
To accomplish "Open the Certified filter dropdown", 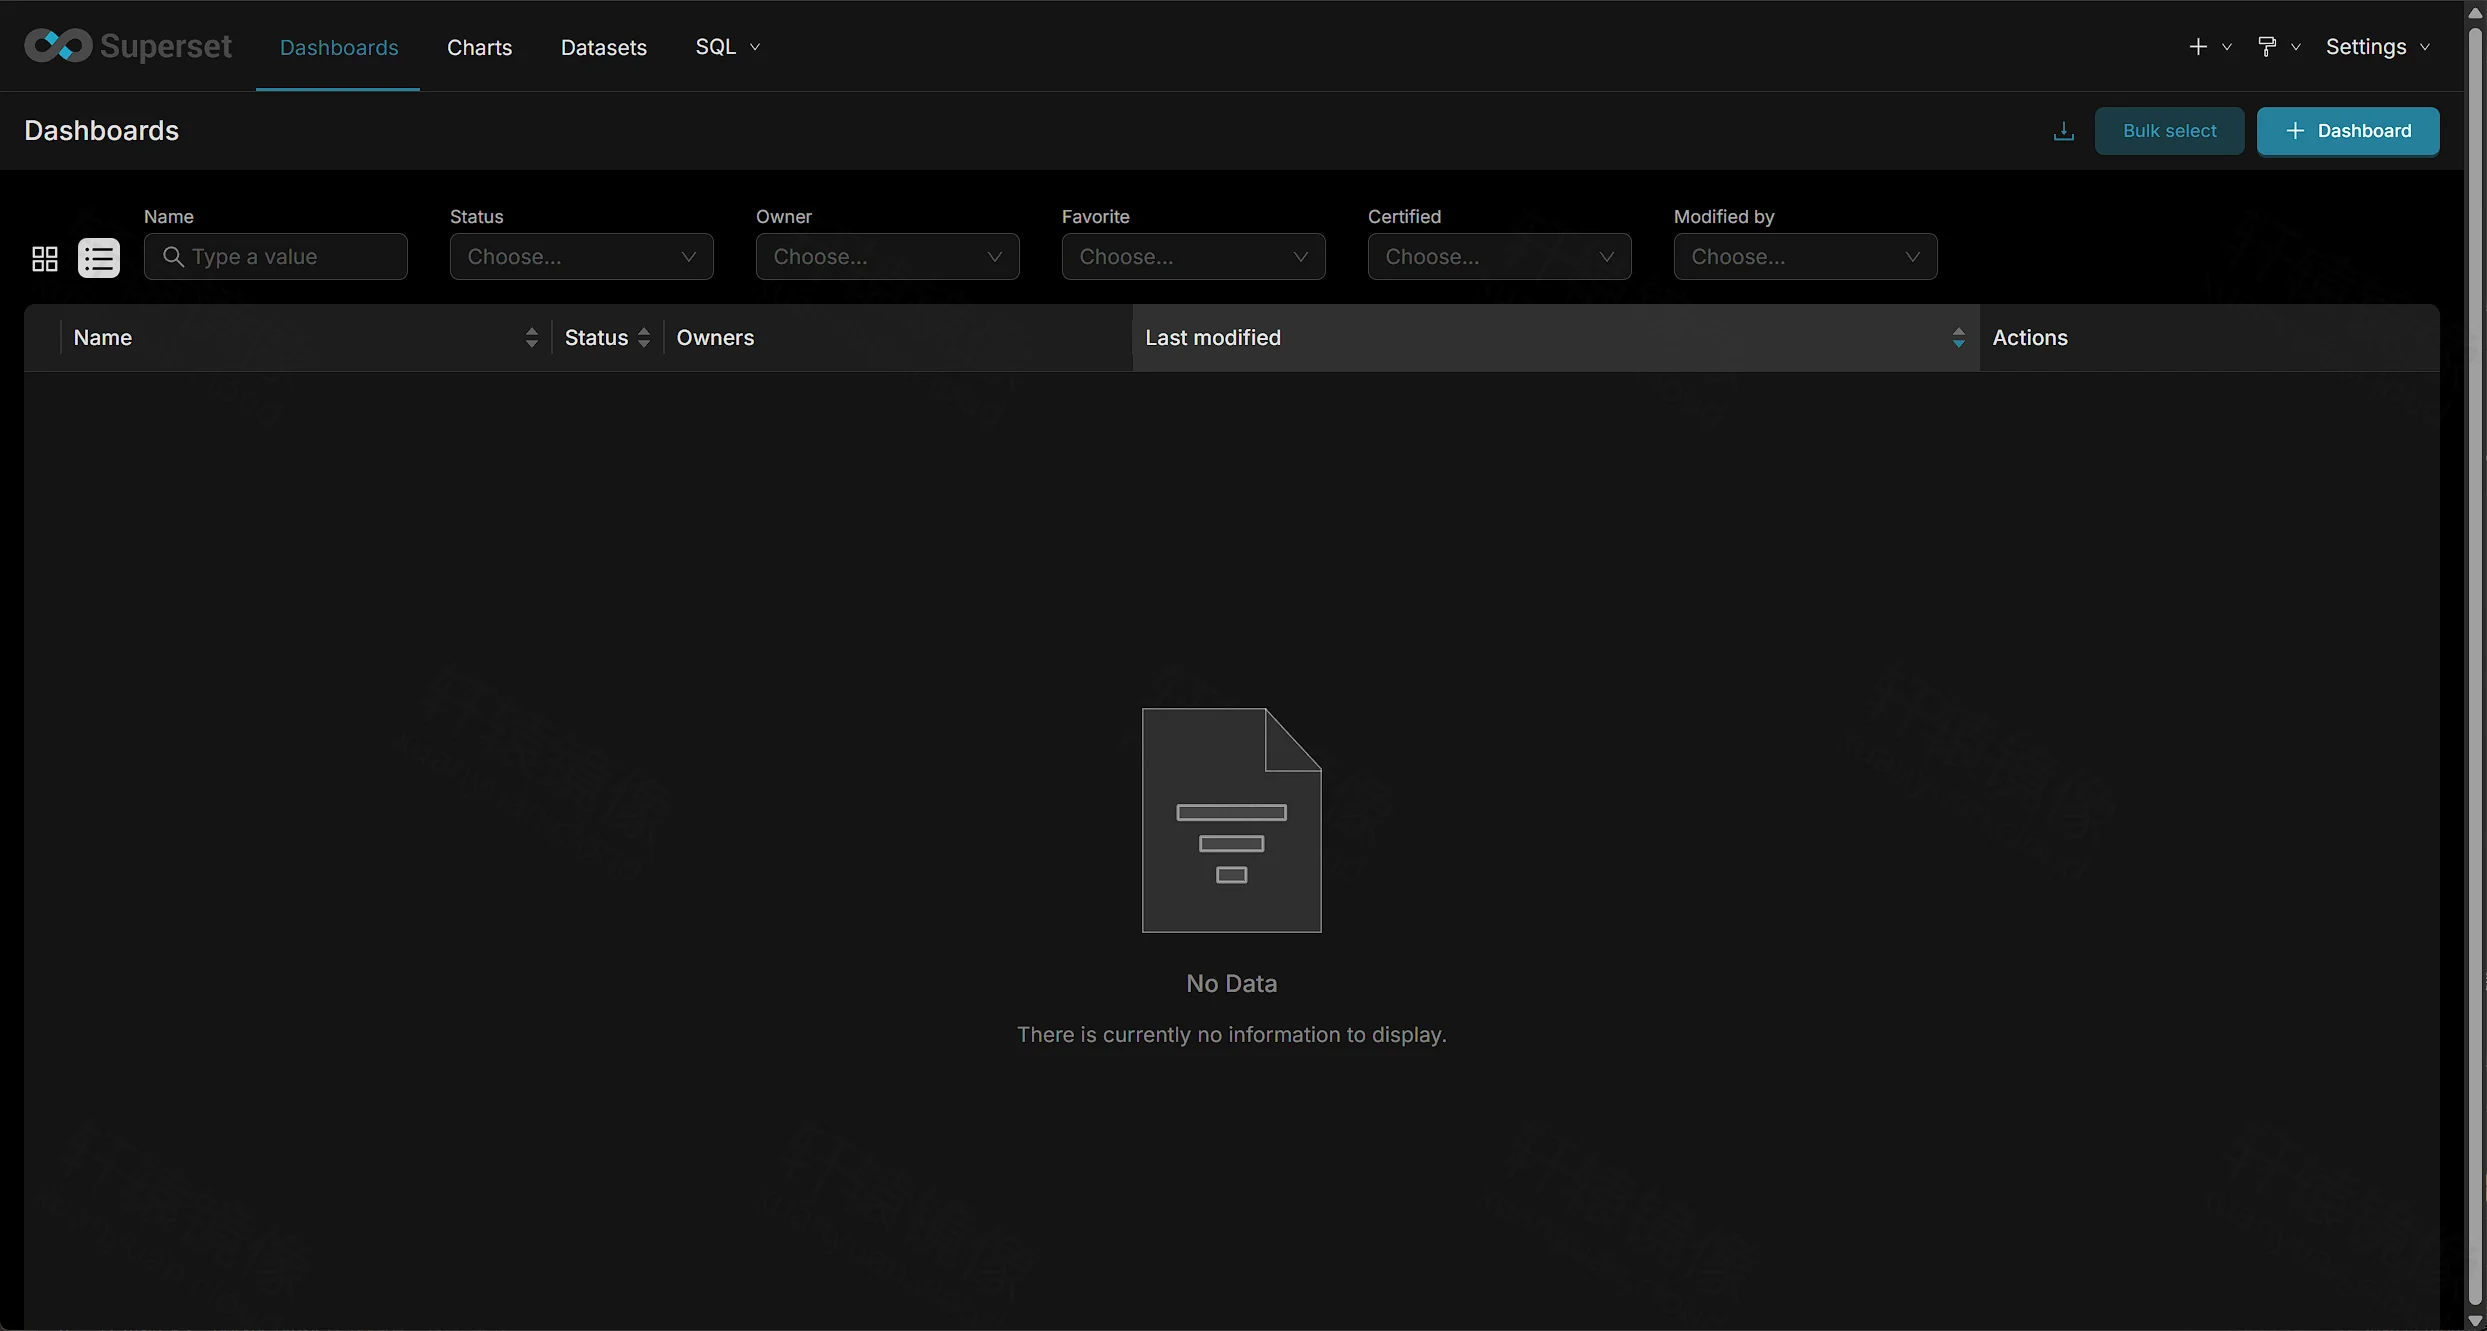I will (1499, 257).
